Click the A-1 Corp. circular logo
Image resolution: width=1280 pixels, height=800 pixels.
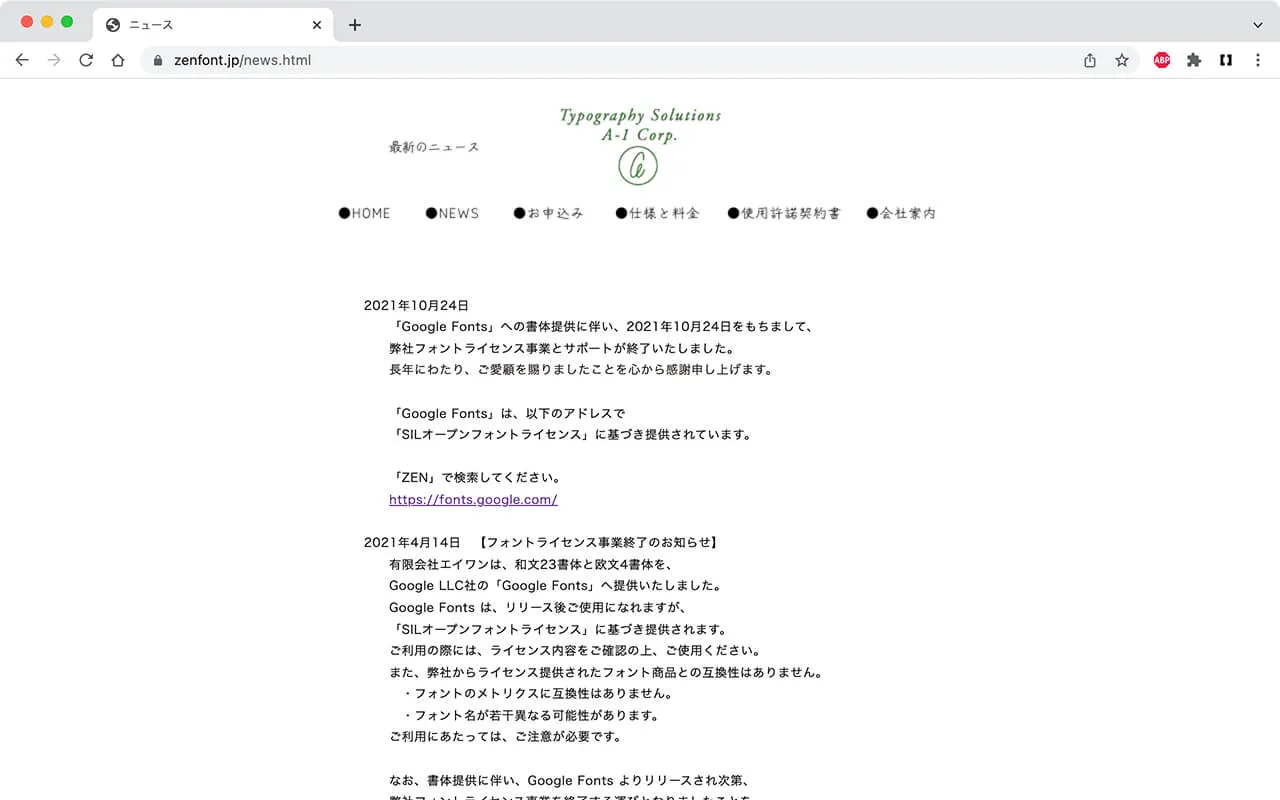(x=638, y=166)
